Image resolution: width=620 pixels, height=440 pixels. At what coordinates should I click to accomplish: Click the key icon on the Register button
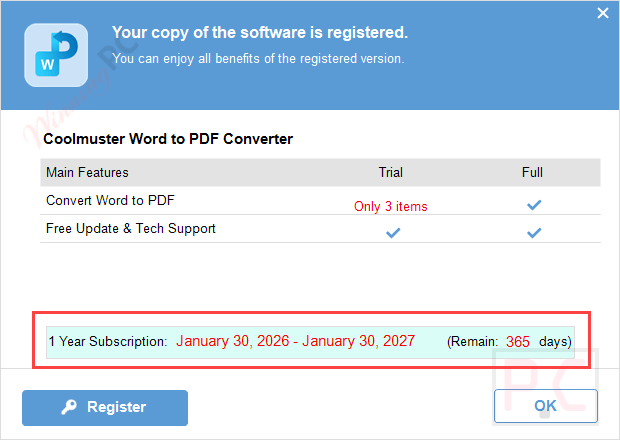pos(69,407)
